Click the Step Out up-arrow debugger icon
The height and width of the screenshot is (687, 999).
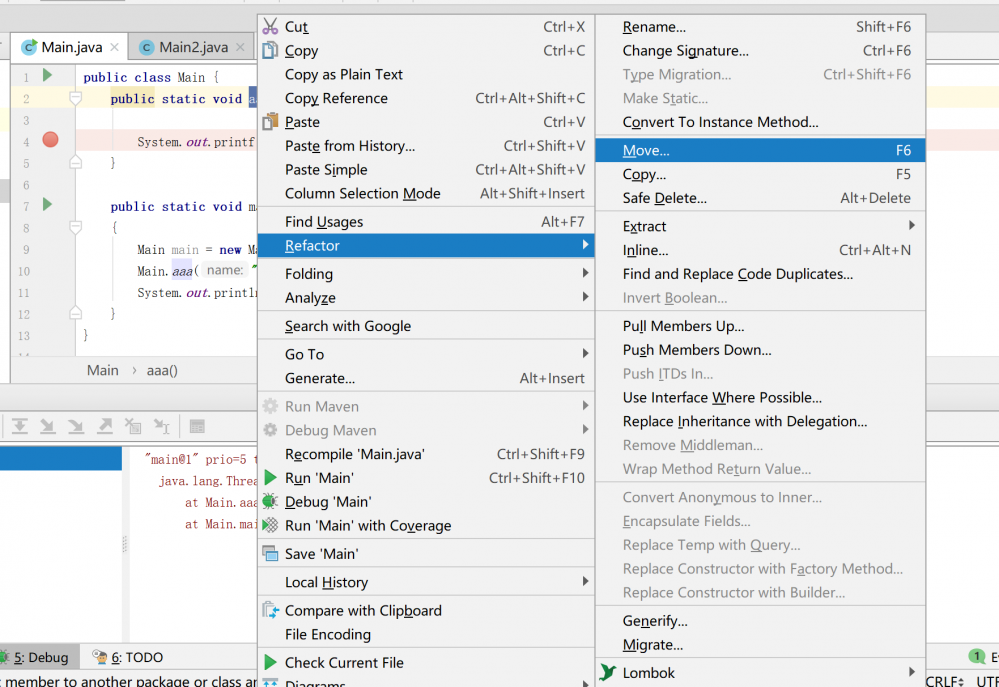tap(103, 426)
